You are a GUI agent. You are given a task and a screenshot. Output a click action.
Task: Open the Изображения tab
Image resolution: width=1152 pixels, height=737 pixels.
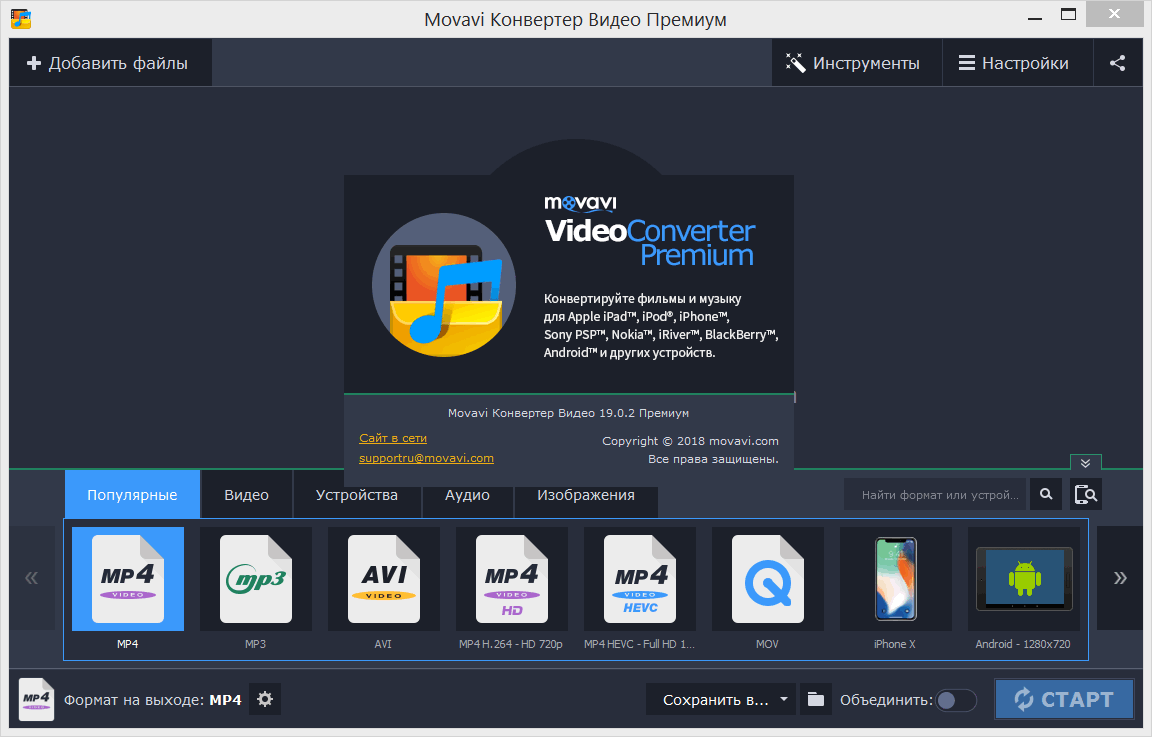(586, 495)
